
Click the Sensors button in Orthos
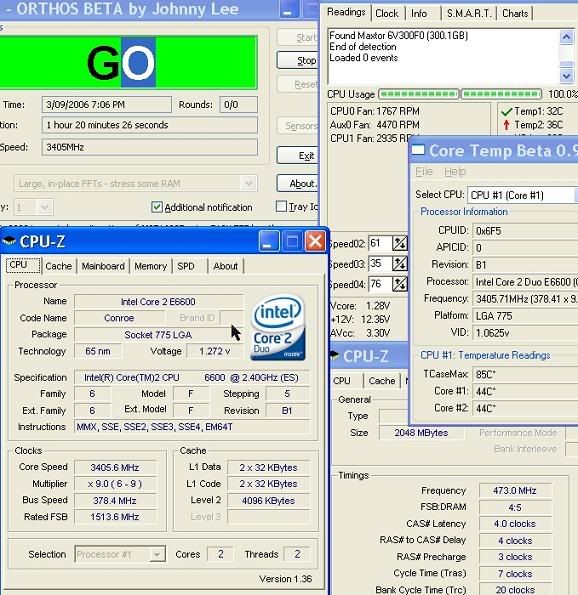point(298,125)
